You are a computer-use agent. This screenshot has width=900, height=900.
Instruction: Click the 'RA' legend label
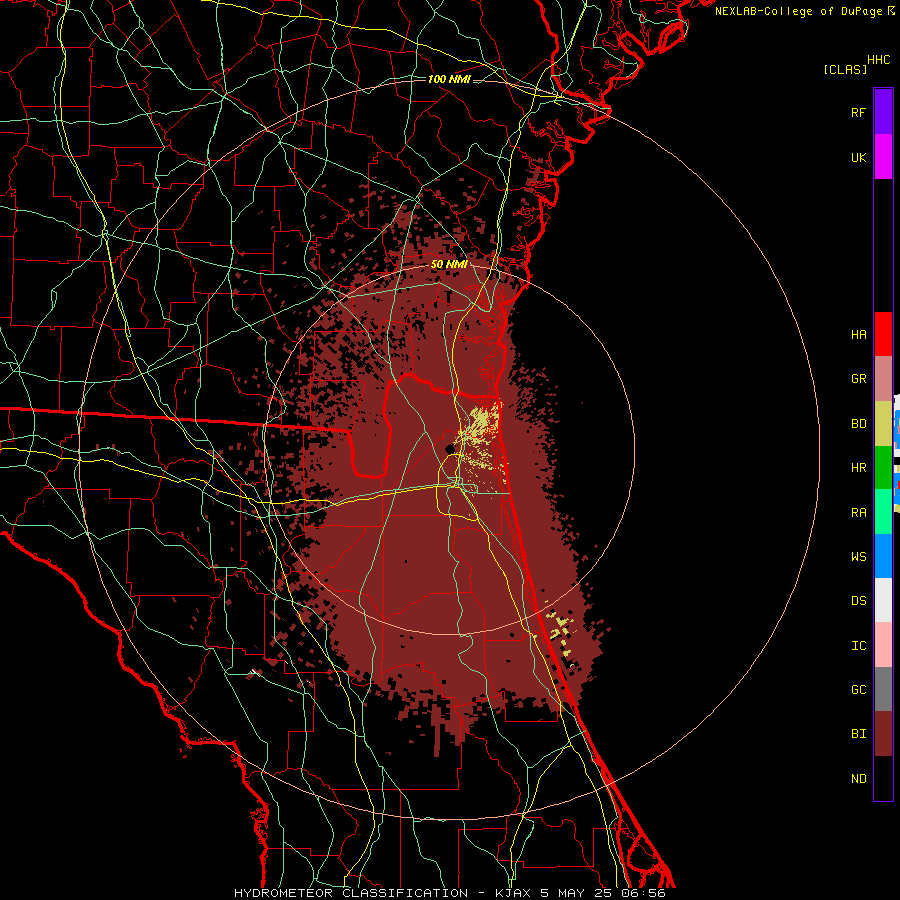(x=858, y=513)
